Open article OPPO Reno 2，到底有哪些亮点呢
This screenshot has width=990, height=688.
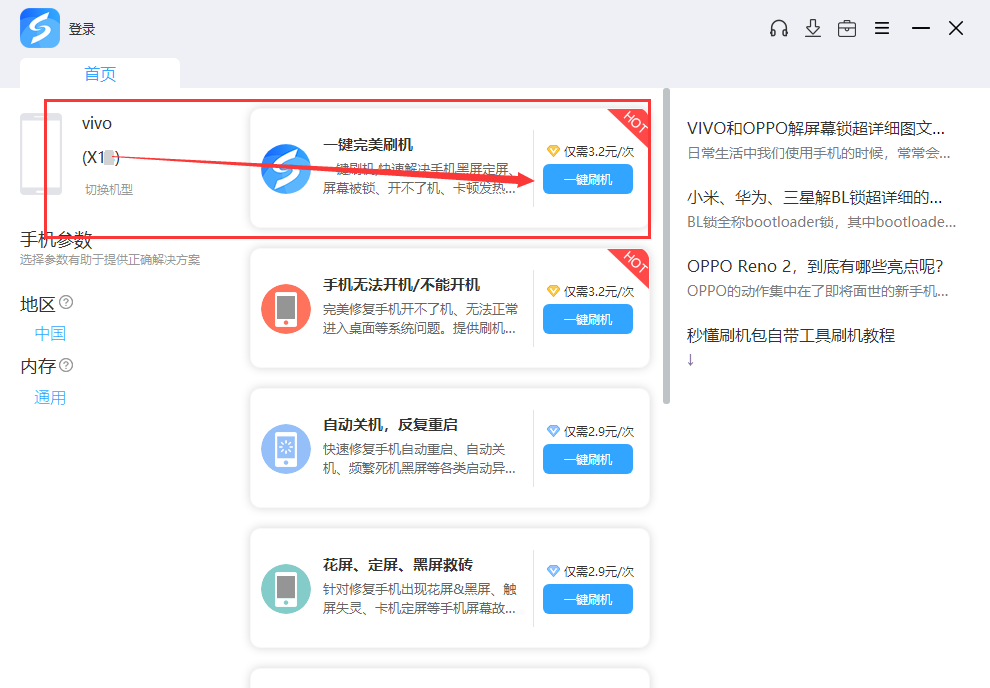tap(815, 266)
